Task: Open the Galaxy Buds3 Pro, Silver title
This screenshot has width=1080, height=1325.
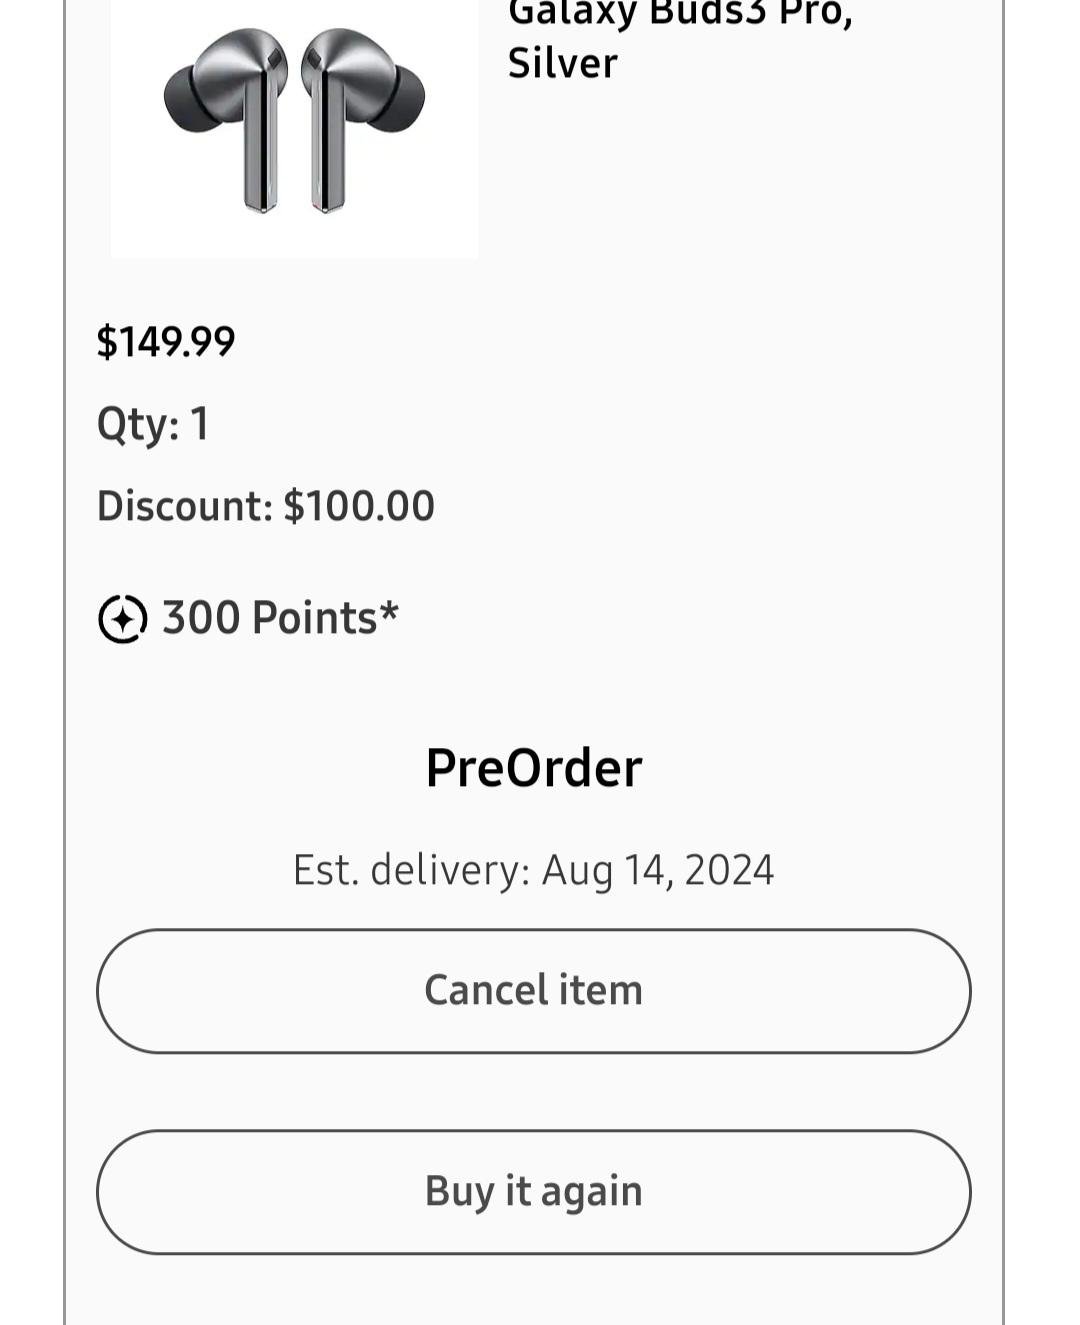Action: tap(680, 38)
